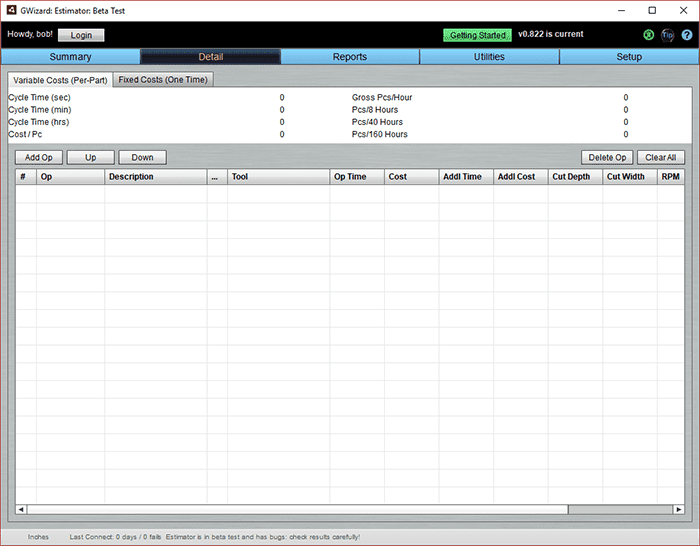Click the GWizard app icon in title bar
The image size is (700, 546).
[x=11, y=10]
